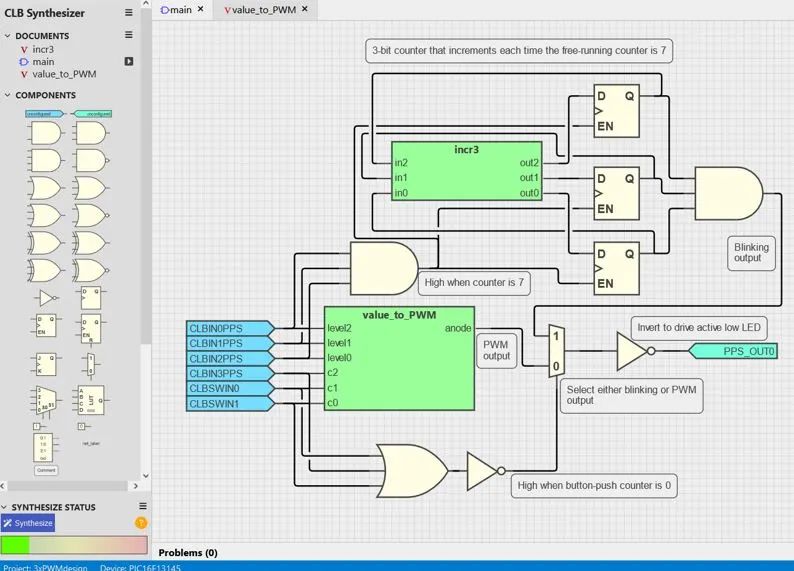Open incr3 document in the tree
794x571 pixels.
[x=43, y=49]
